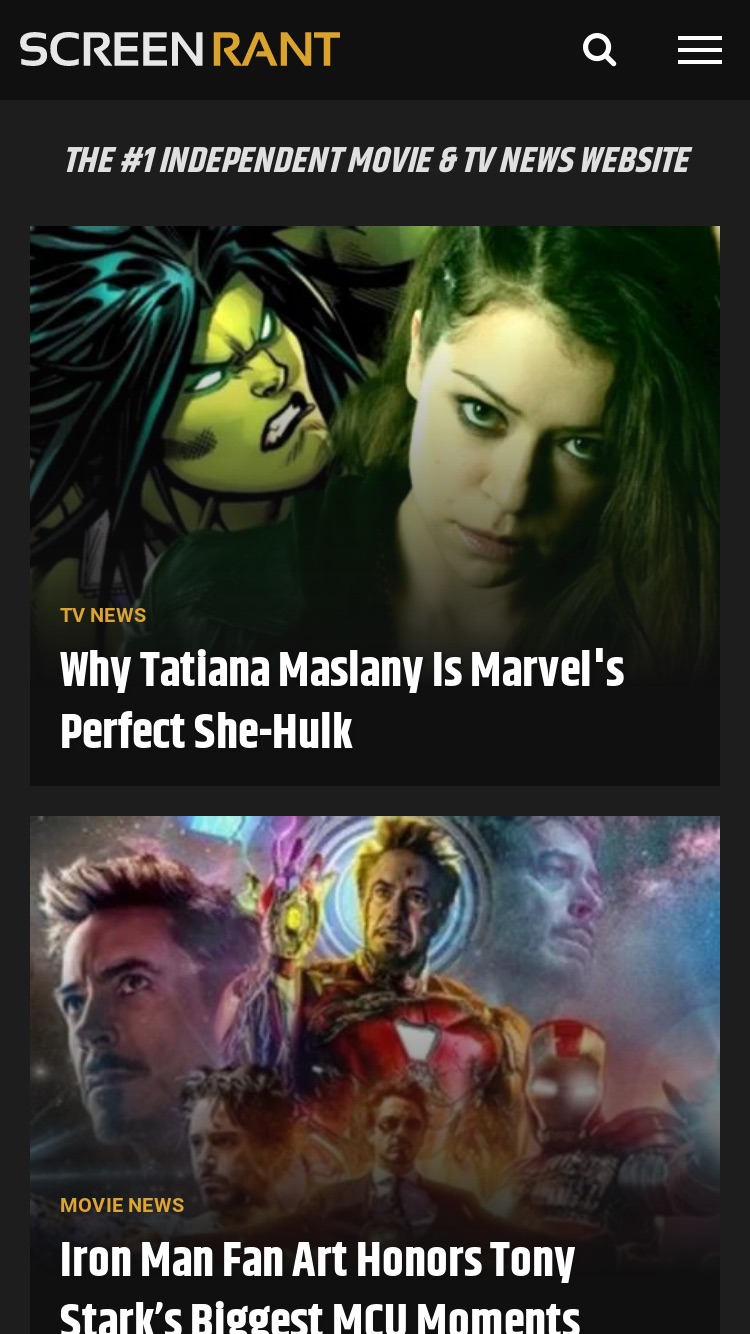
Task: Open the search magnifier icon
Action: [x=599, y=50]
